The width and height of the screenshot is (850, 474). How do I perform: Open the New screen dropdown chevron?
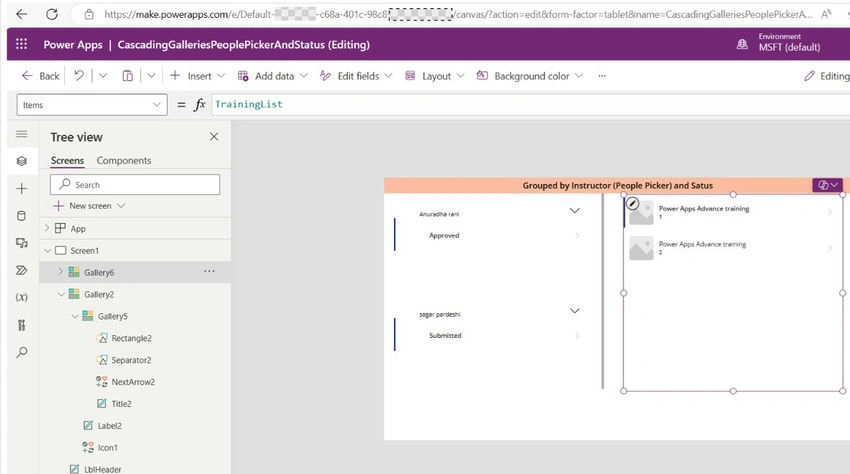pyautogui.click(x=121, y=206)
